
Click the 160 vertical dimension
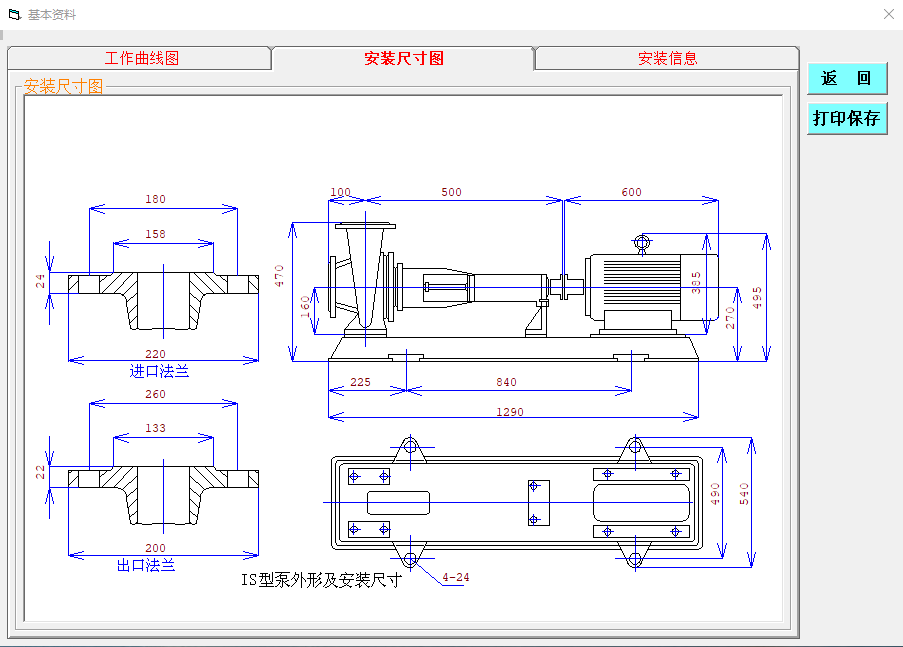coord(305,307)
